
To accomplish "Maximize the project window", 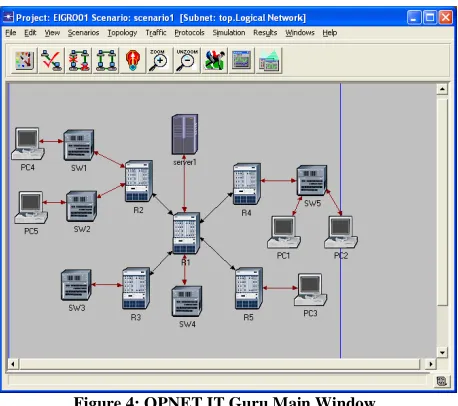I will (430, 17).
